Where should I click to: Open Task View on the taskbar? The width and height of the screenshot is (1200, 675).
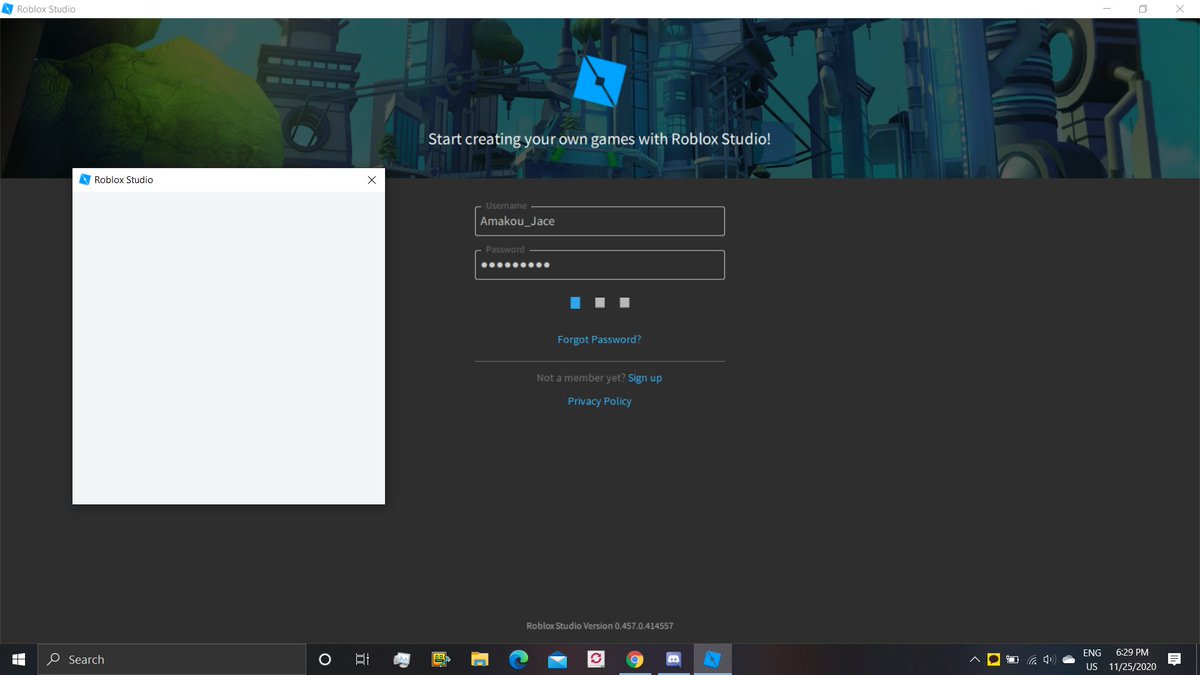362,659
